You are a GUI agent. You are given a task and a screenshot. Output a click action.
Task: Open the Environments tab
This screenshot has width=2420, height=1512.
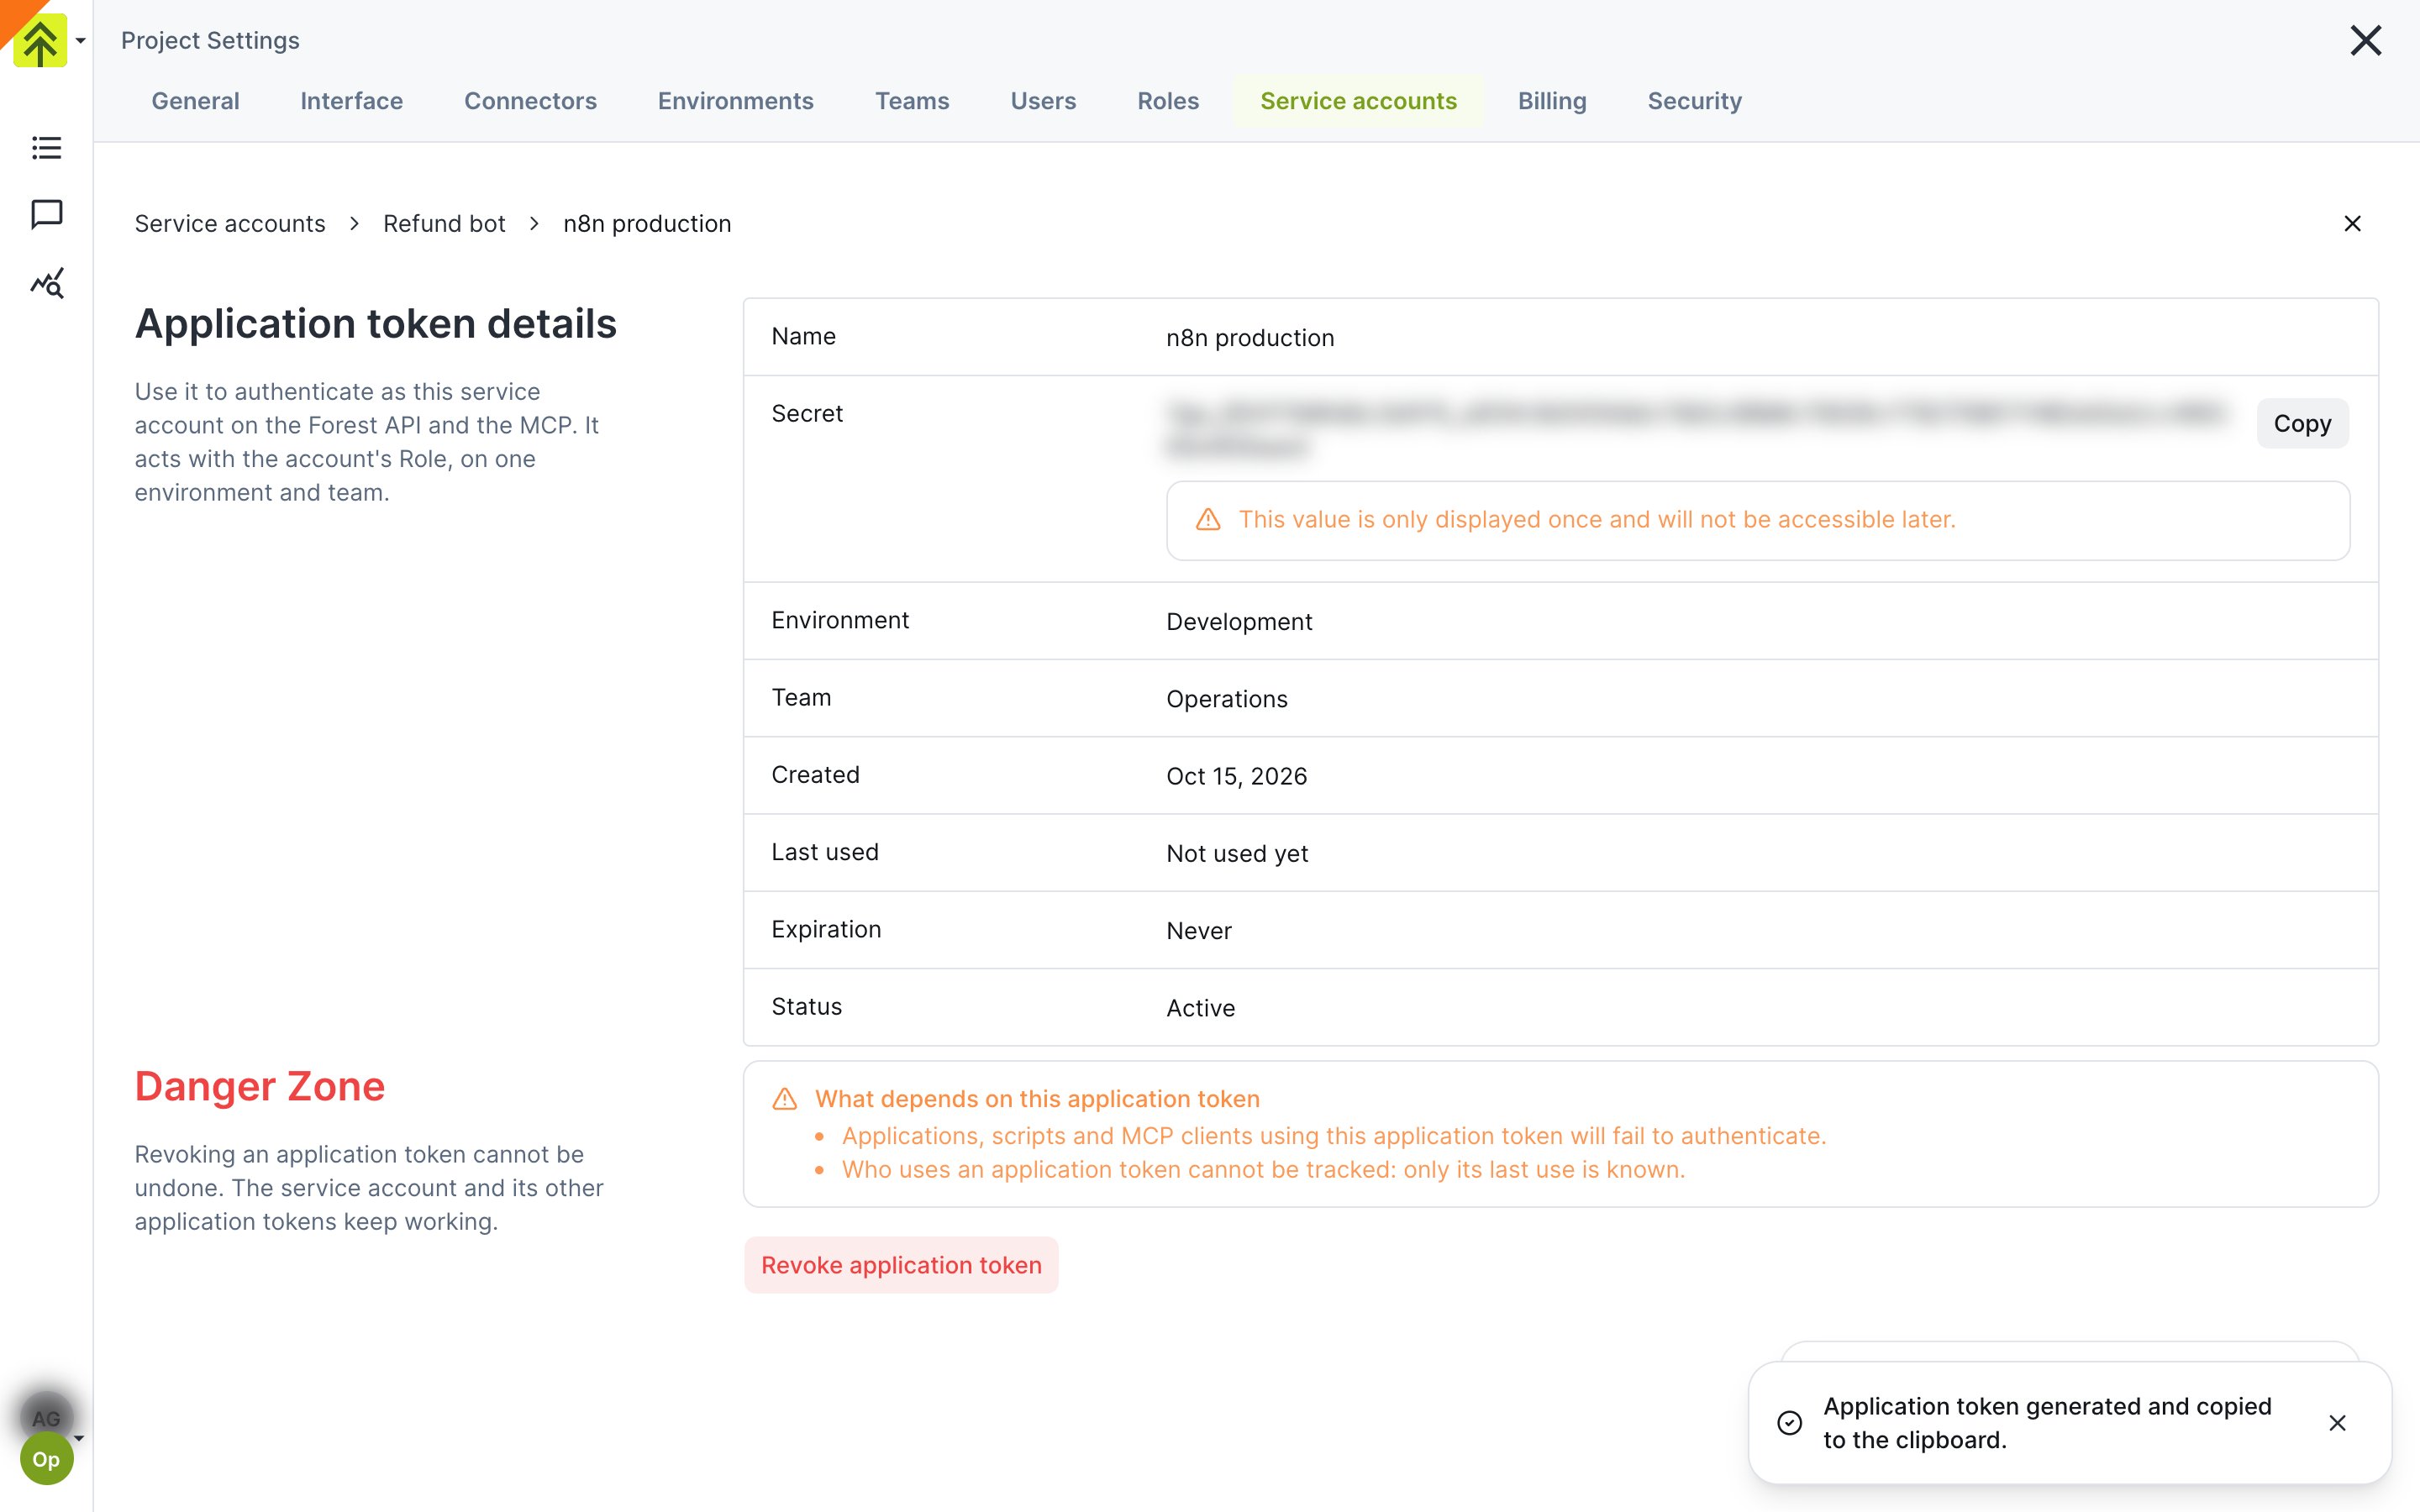point(735,101)
